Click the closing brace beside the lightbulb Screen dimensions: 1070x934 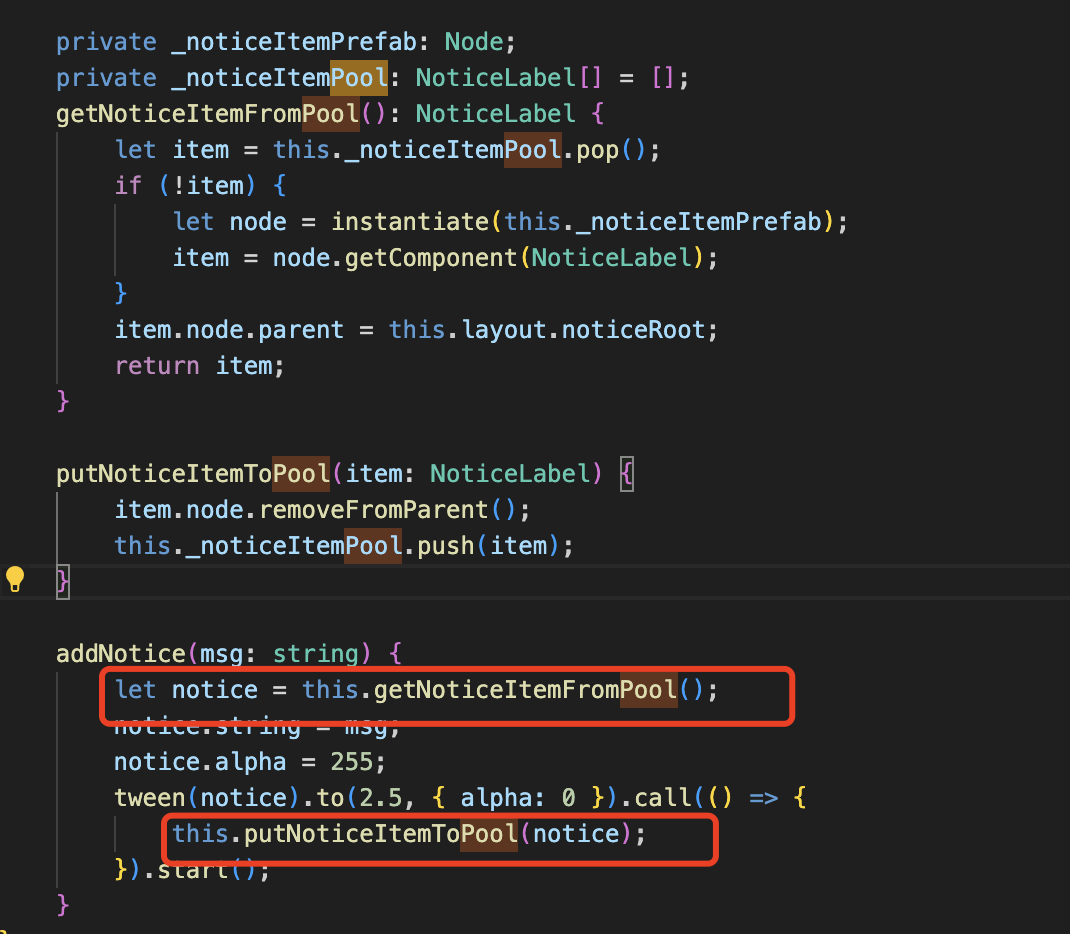pyautogui.click(x=63, y=582)
